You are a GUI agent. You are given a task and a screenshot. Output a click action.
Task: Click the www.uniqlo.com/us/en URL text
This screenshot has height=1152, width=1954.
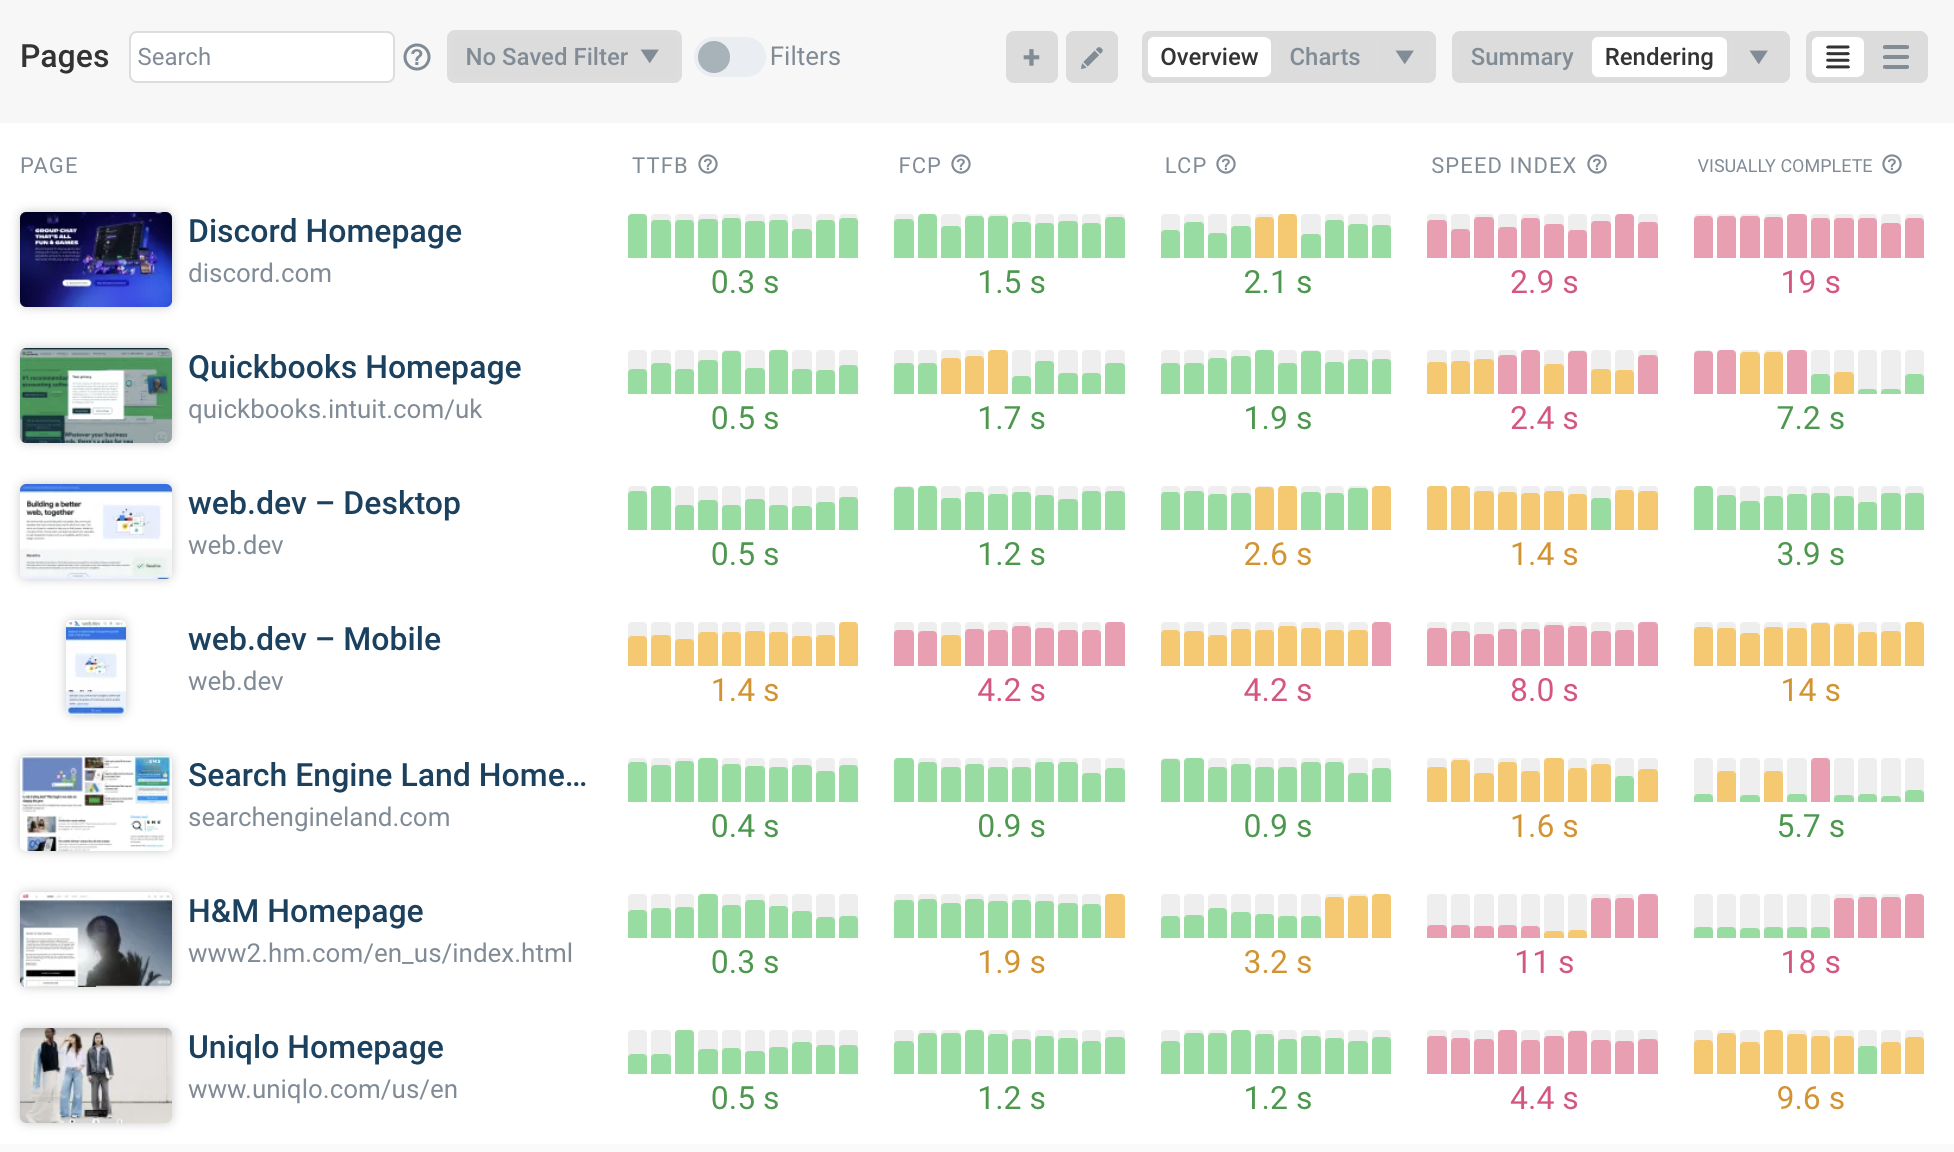point(323,1089)
